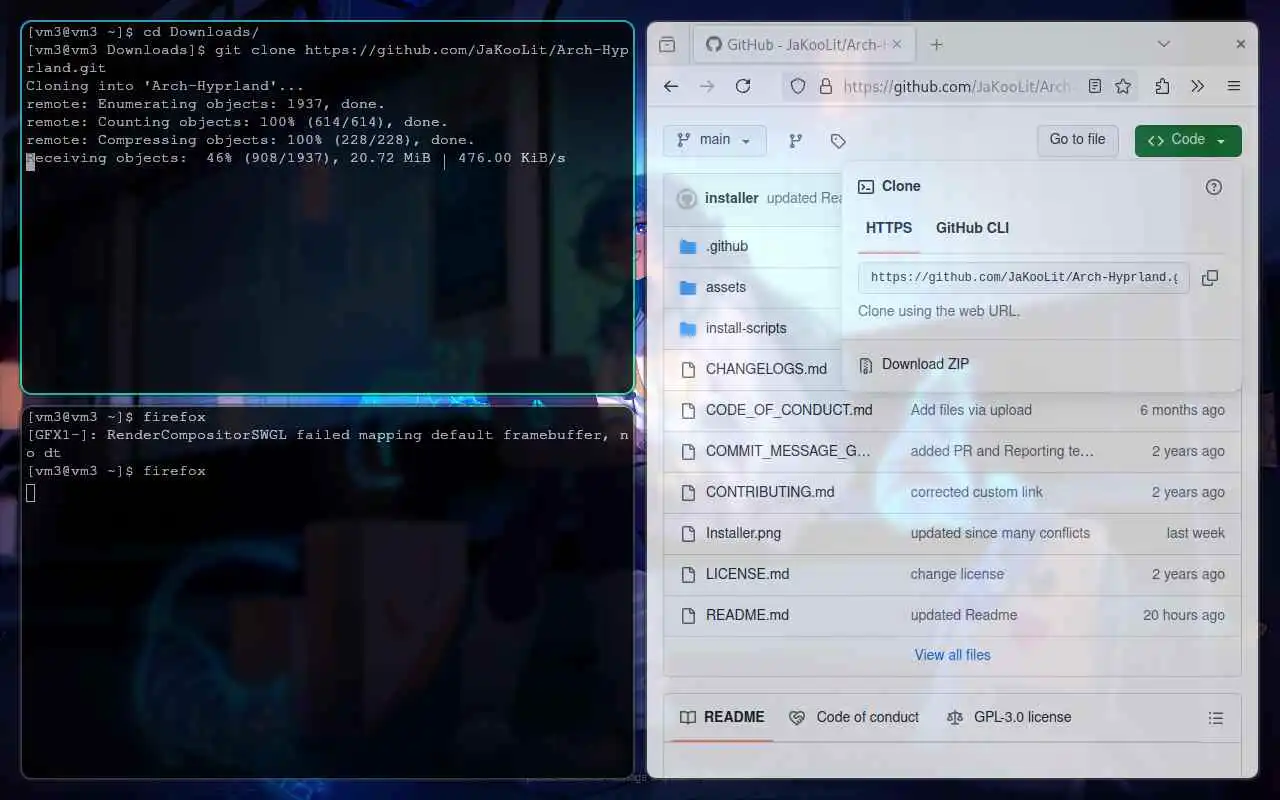1280x800 pixels.
Task: Bookmark this page with star
Action: (1123, 86)
